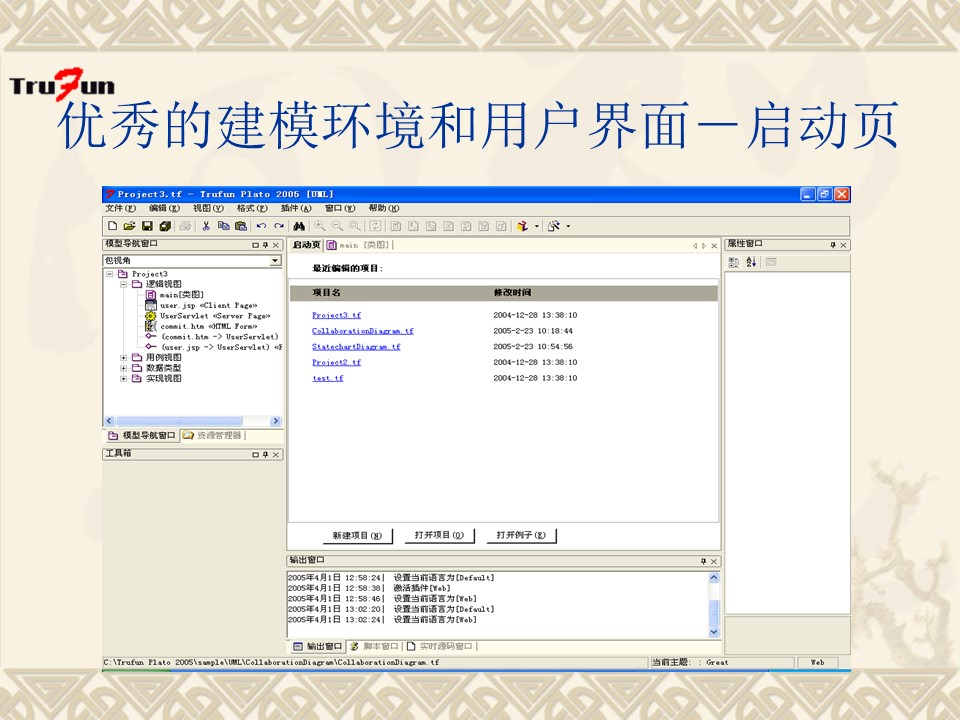
Task: Expand the 数据类型 folder
Action: click(124, 368)
